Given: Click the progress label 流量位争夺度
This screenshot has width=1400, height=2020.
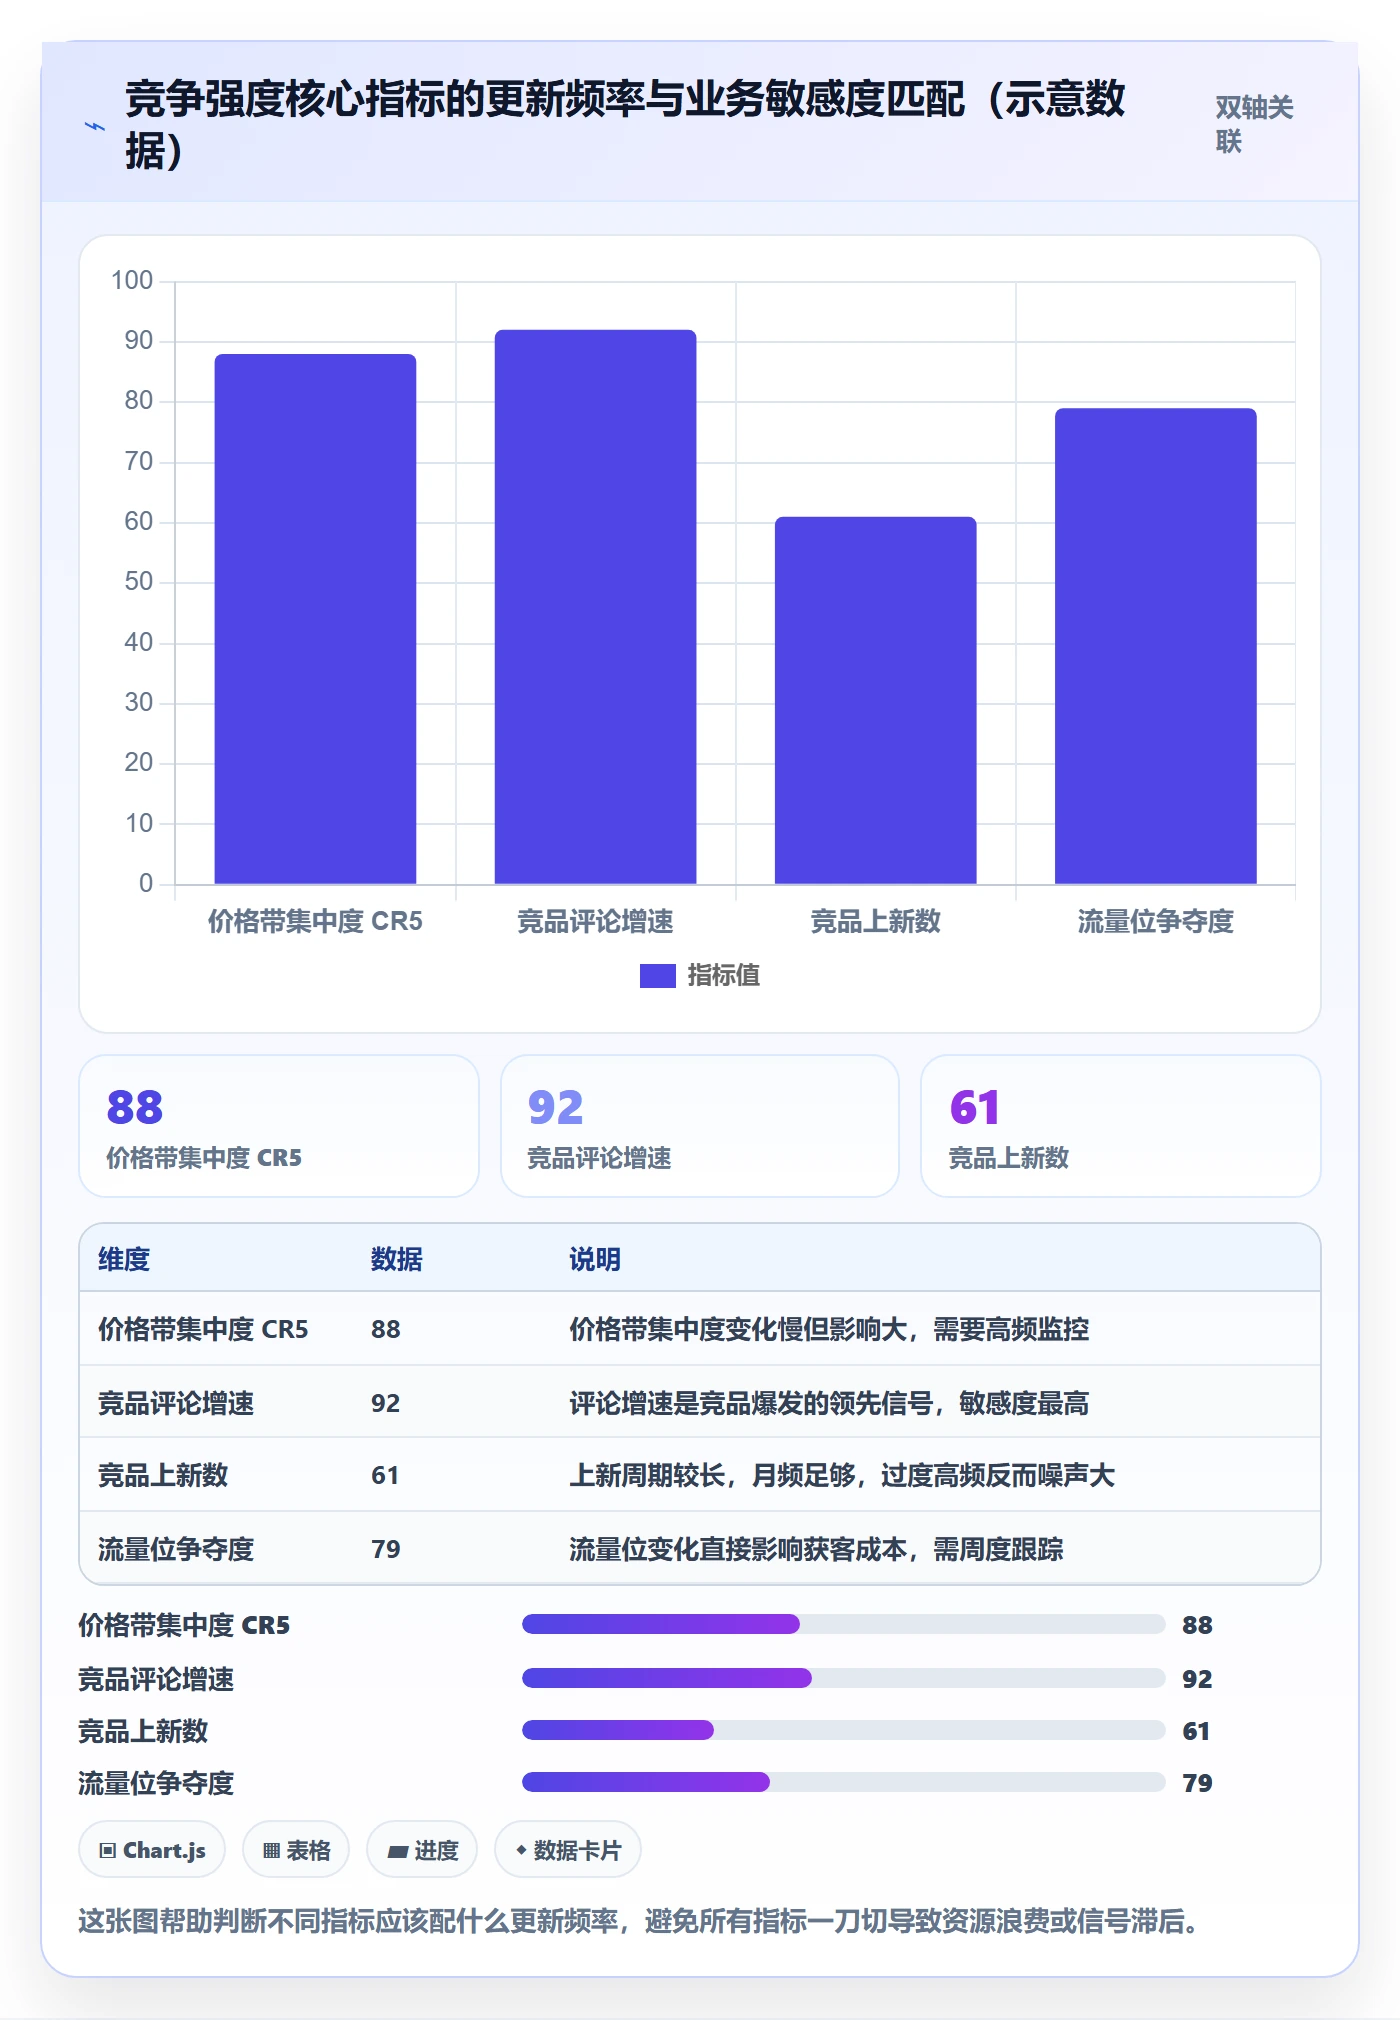Looking at the screenshot, I should click(x=156, y=1783).
